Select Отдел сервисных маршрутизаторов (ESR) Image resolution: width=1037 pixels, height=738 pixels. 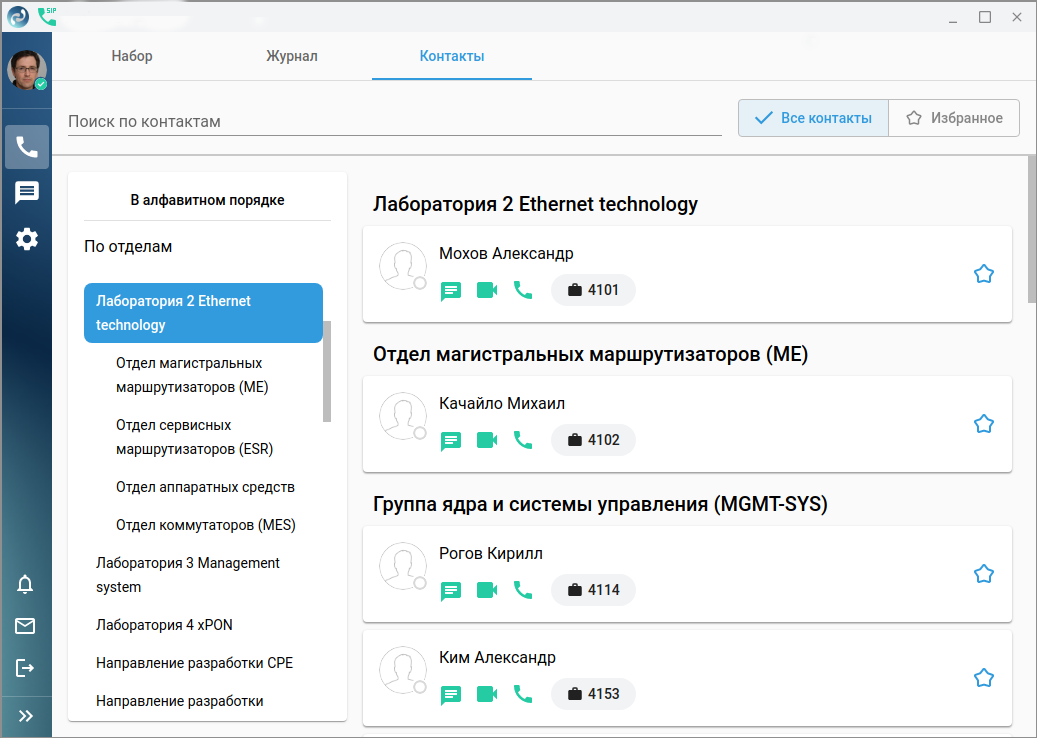pyautogui.click(x=194, y=437)
